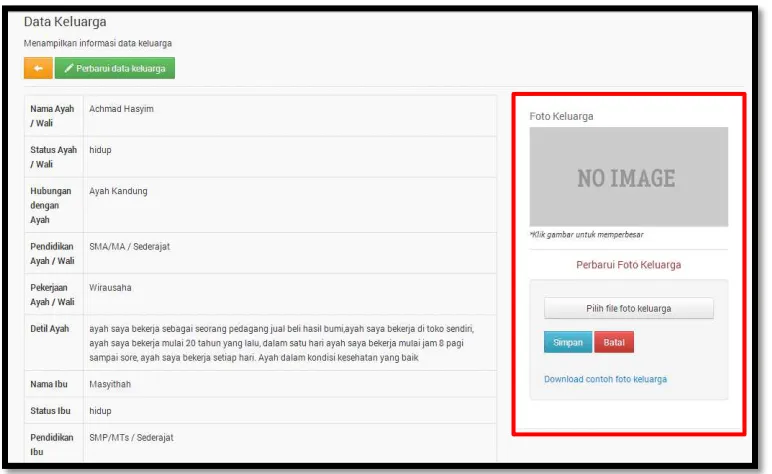The image size is (772, 474).
Task: Click the Perbarui Foto Keluarga heading
Action: point(628,265)
